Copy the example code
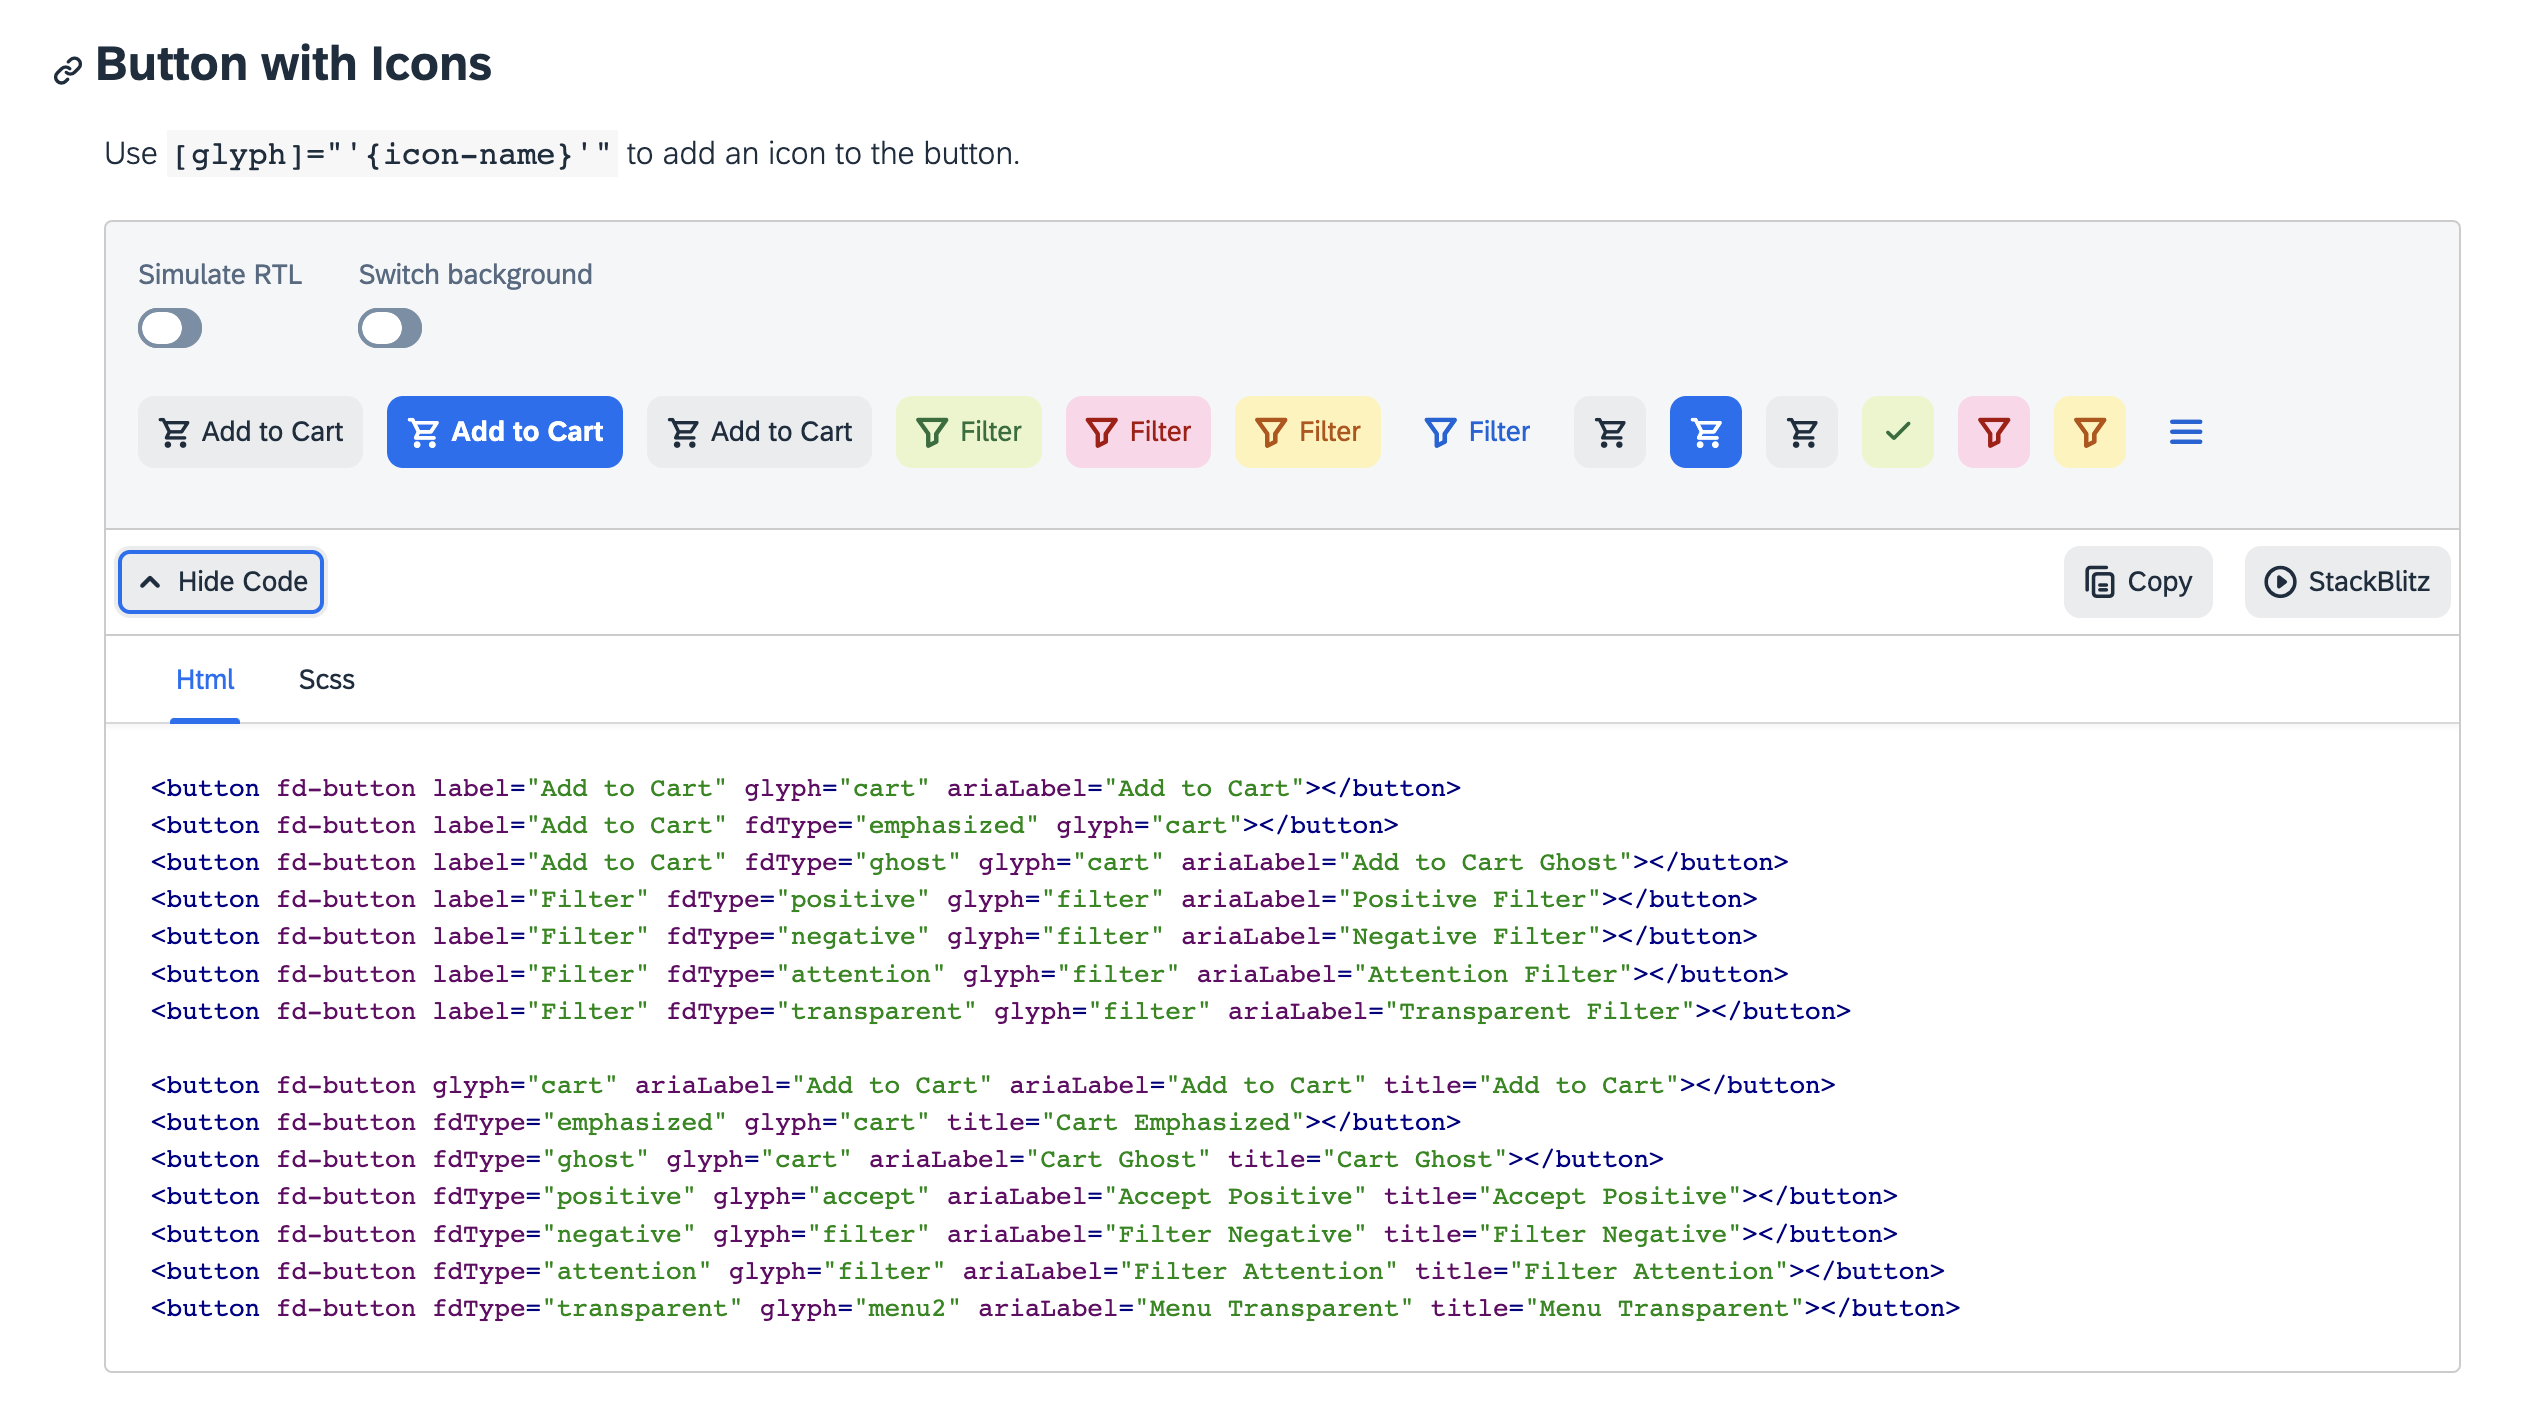The image size is (2536, 1426). tap(2137, 581)
